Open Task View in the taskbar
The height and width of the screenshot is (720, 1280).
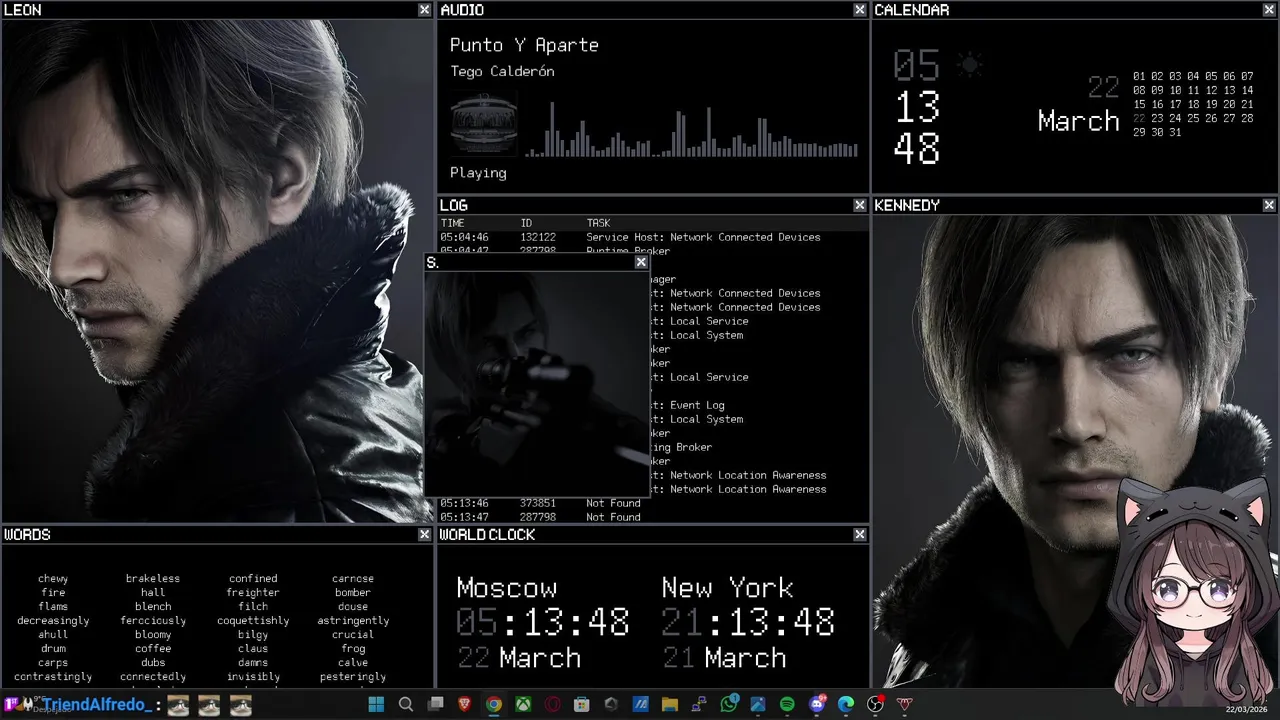click(435, 704)
